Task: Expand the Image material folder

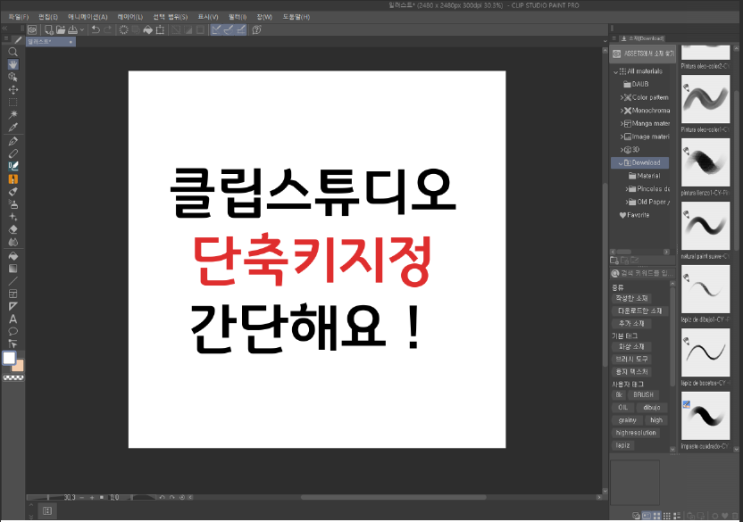Action: [x=622, y=137]
